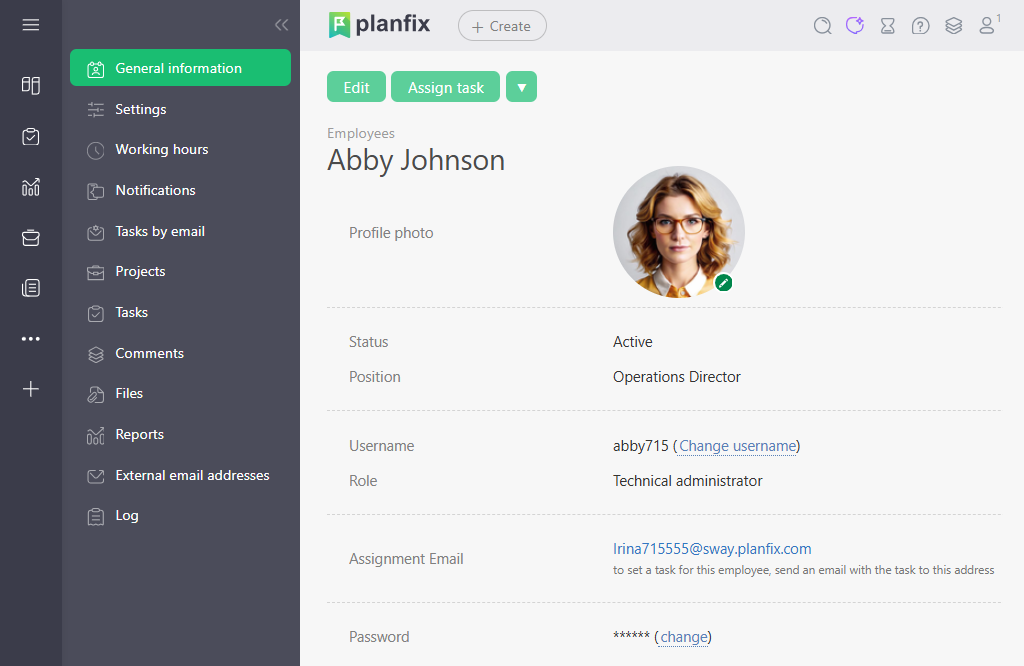The image size is (1024, 666).
Task: Open the search magnifier icon
Action: [x=822, y=25]
